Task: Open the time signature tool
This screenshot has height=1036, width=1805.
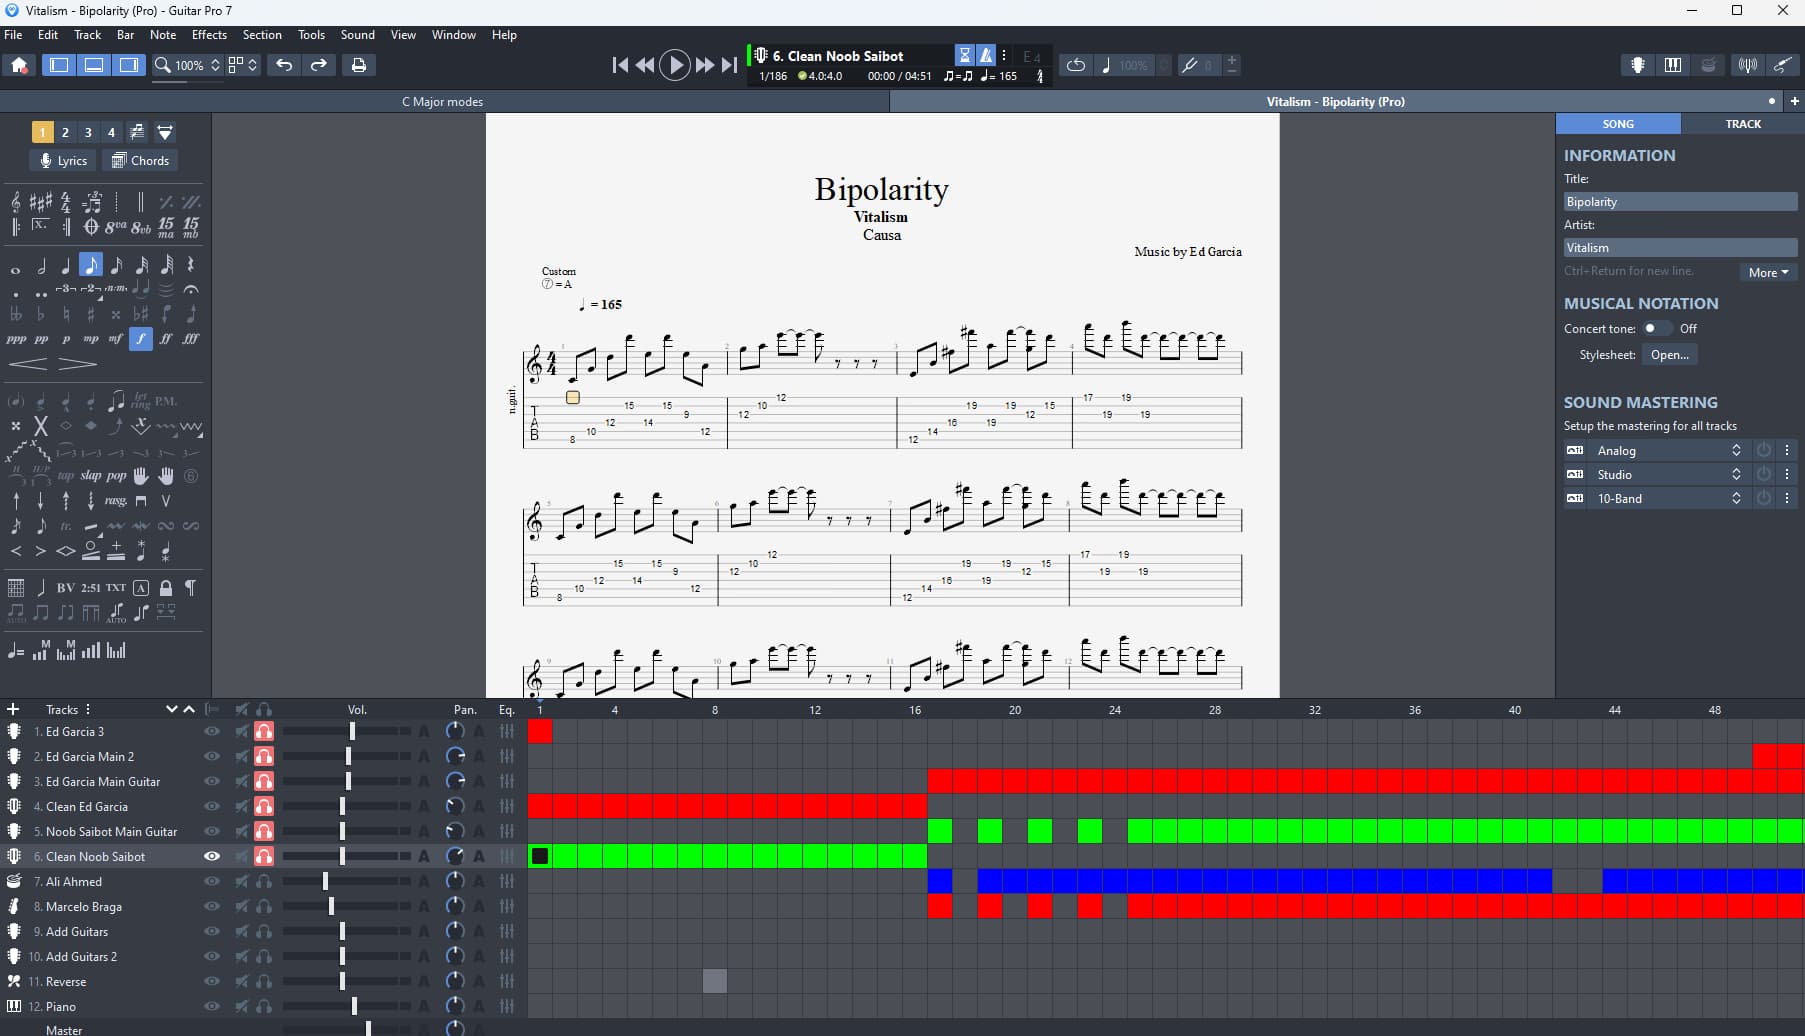Action: [66, 203]
